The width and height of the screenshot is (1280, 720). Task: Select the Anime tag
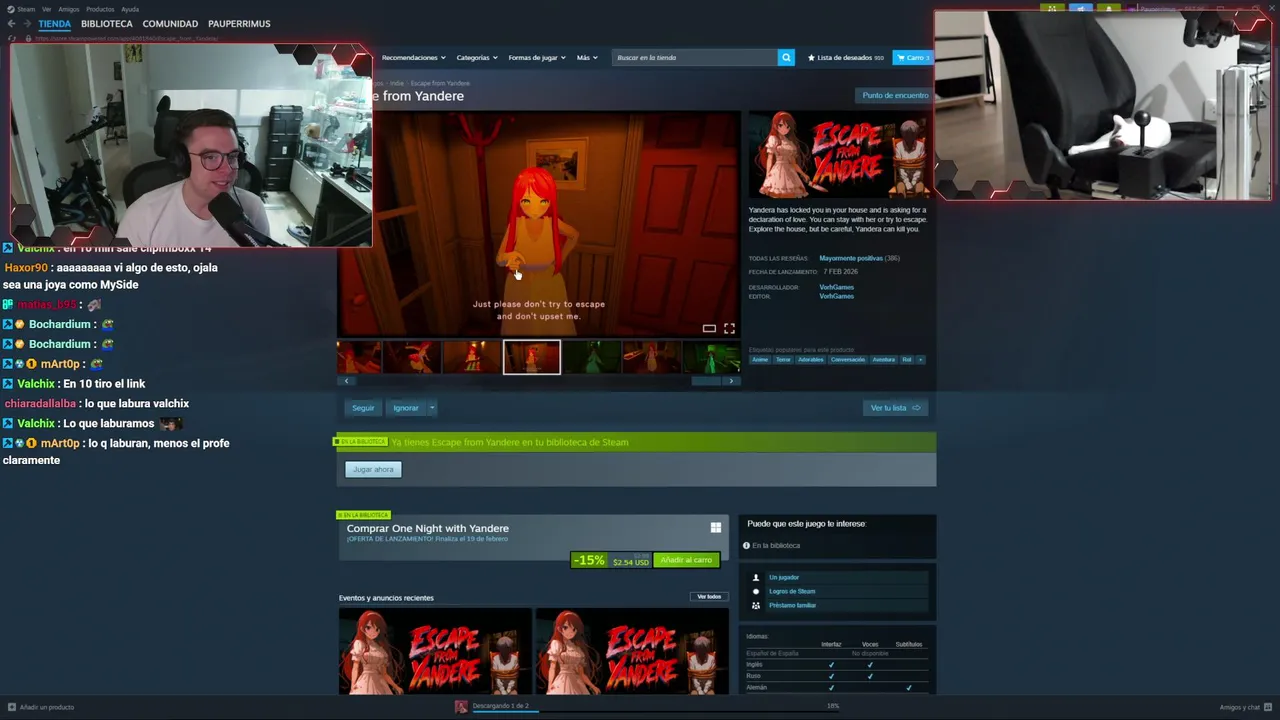760,359
